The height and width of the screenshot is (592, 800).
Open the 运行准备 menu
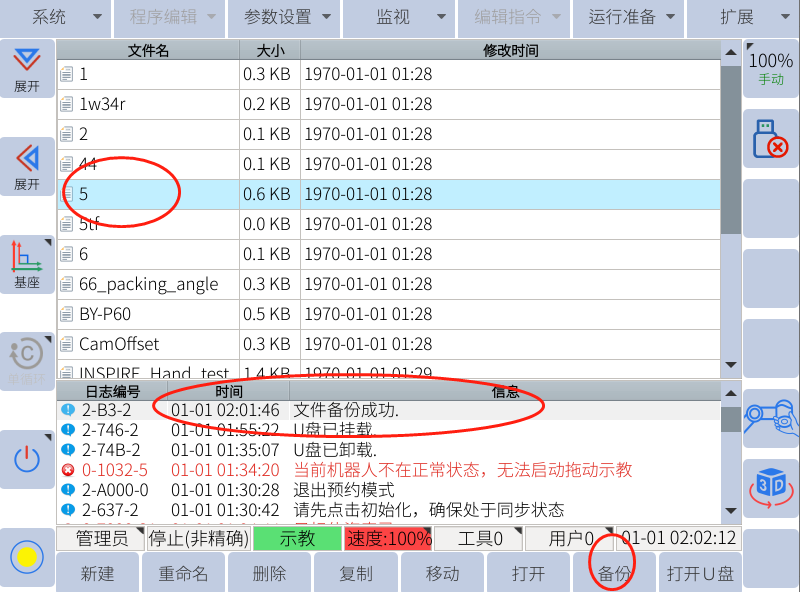pyautogui.click(x=631, y=17)
